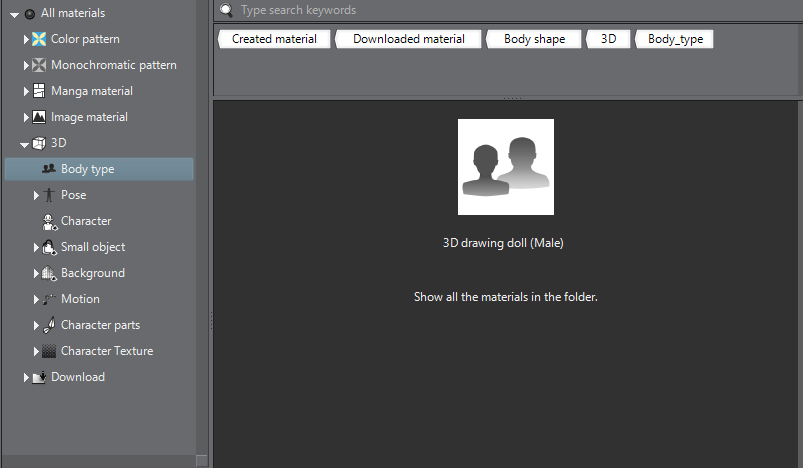Click the Pose figure icon

point(49,195)
